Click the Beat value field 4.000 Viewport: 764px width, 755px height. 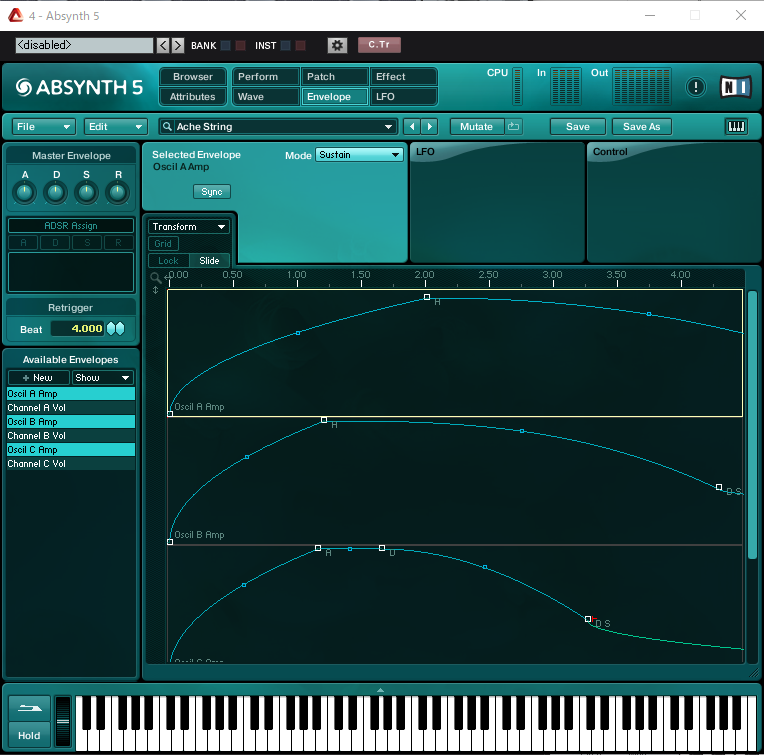click(x=78, y=329)
